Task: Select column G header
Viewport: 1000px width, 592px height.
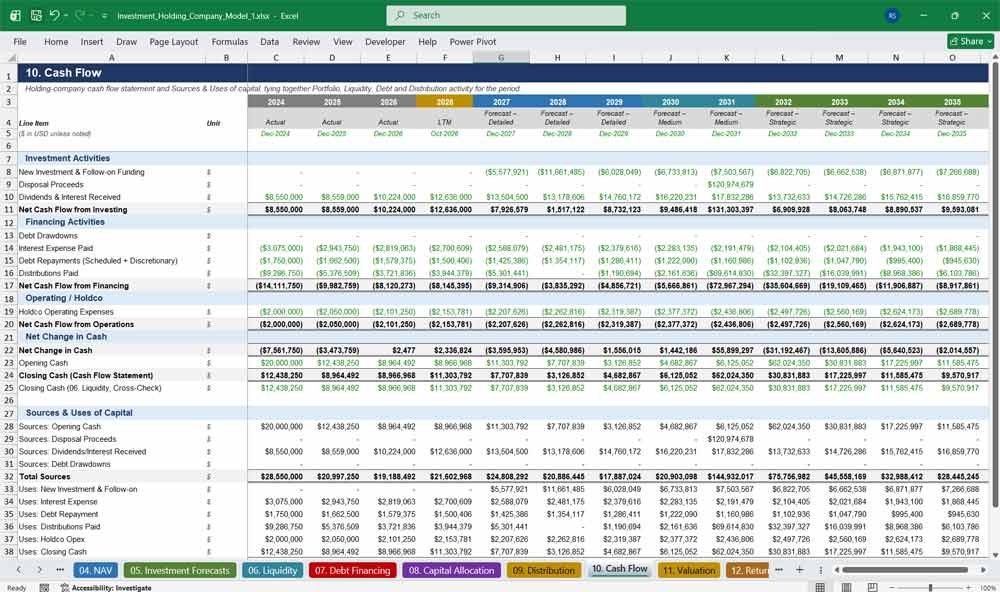Action: pyautogui.click(x=501, y=57)
